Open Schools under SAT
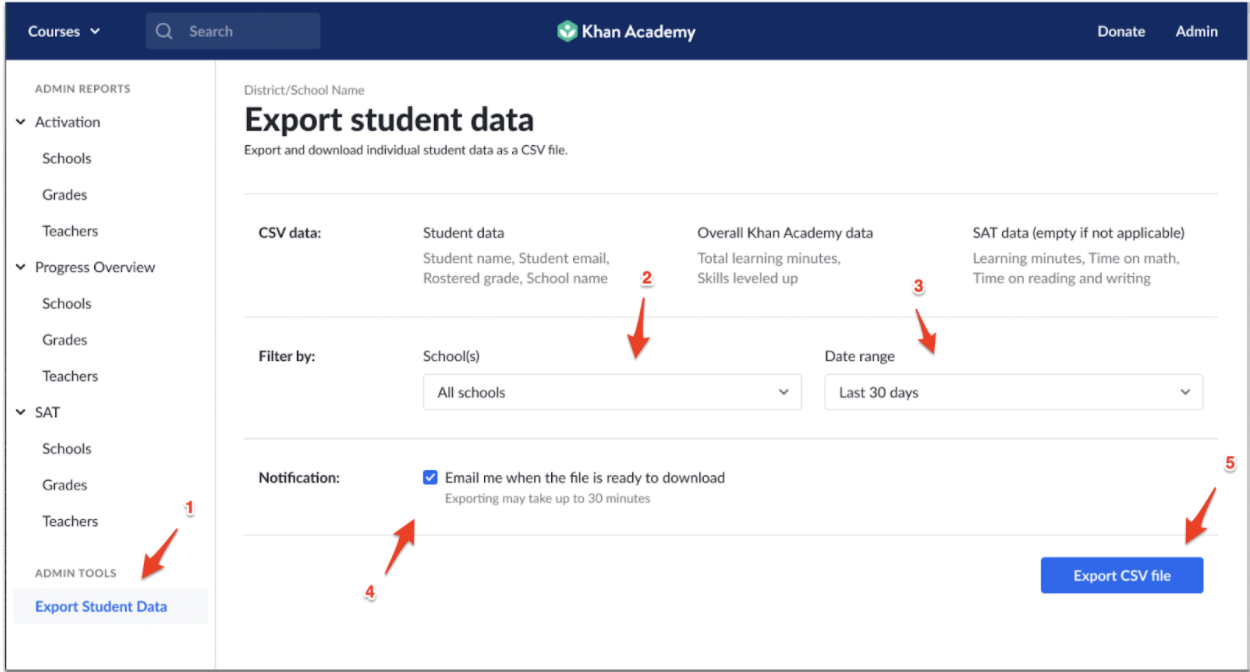Screen dimensions: 1250x672 coord(66,448)
